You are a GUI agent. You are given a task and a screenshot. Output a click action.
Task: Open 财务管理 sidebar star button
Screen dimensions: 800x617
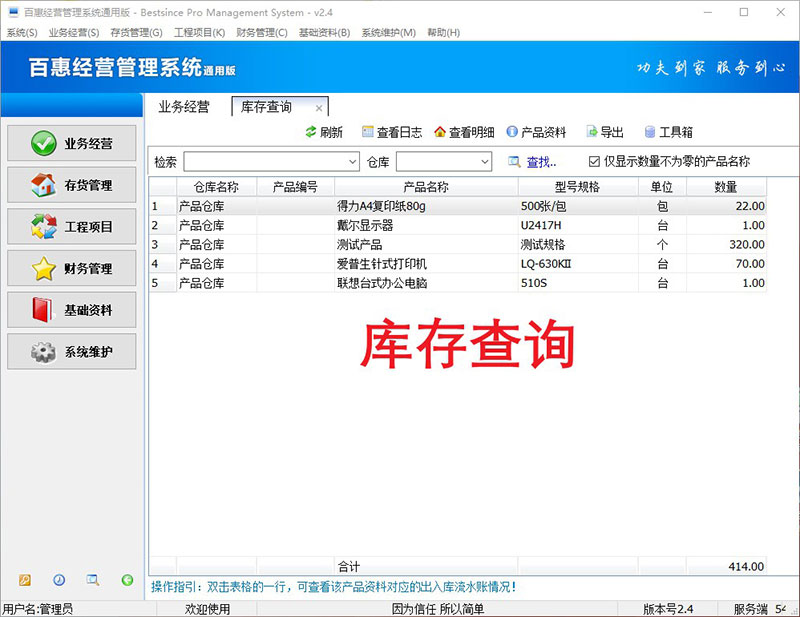[71, 268]
